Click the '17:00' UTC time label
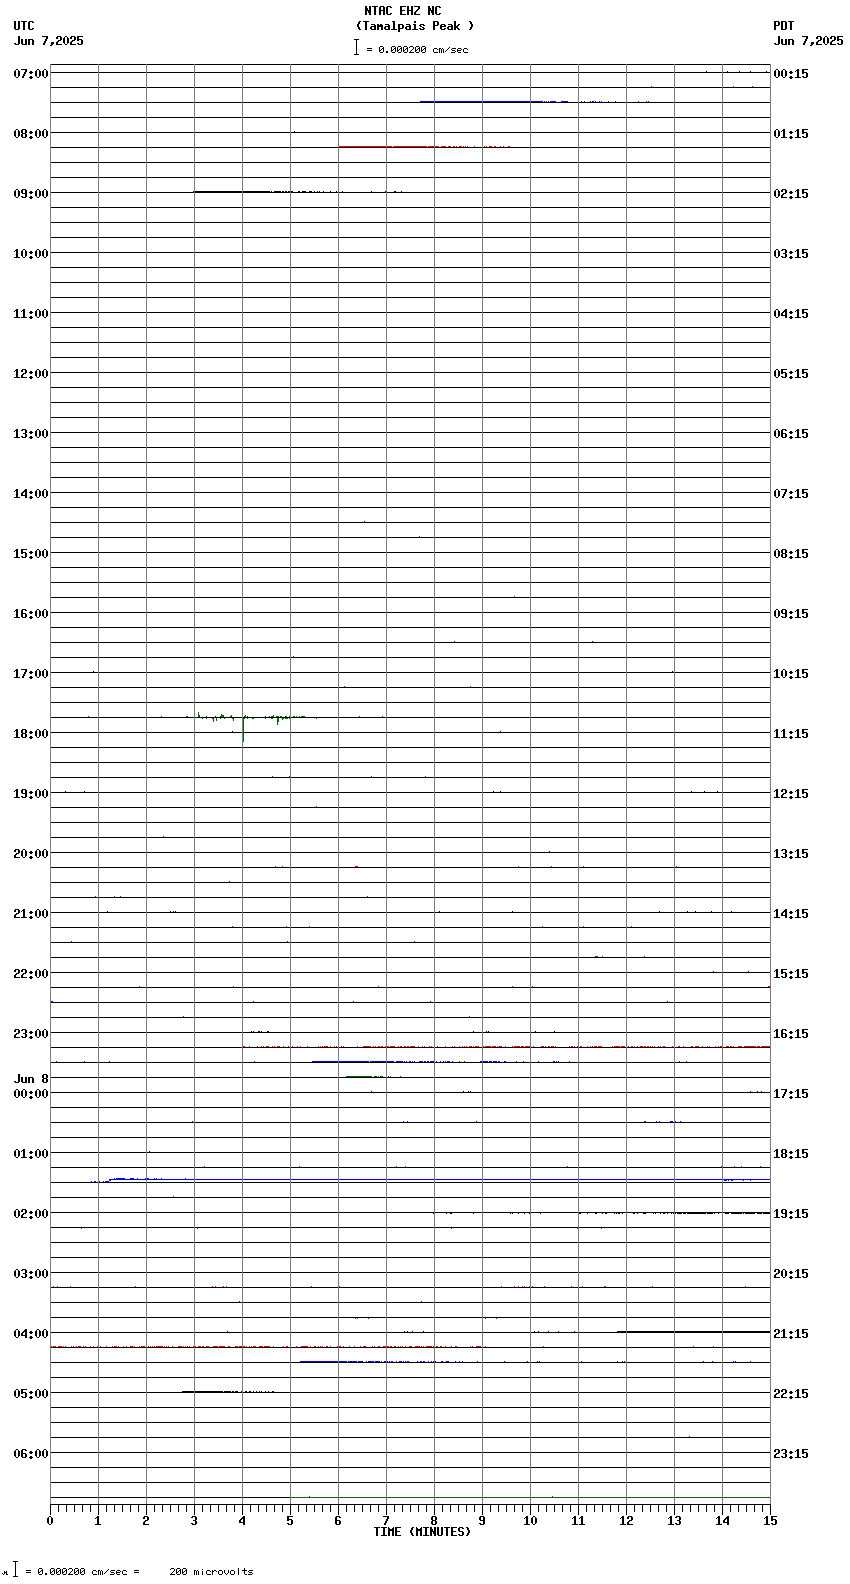 (x=31, y=674)
